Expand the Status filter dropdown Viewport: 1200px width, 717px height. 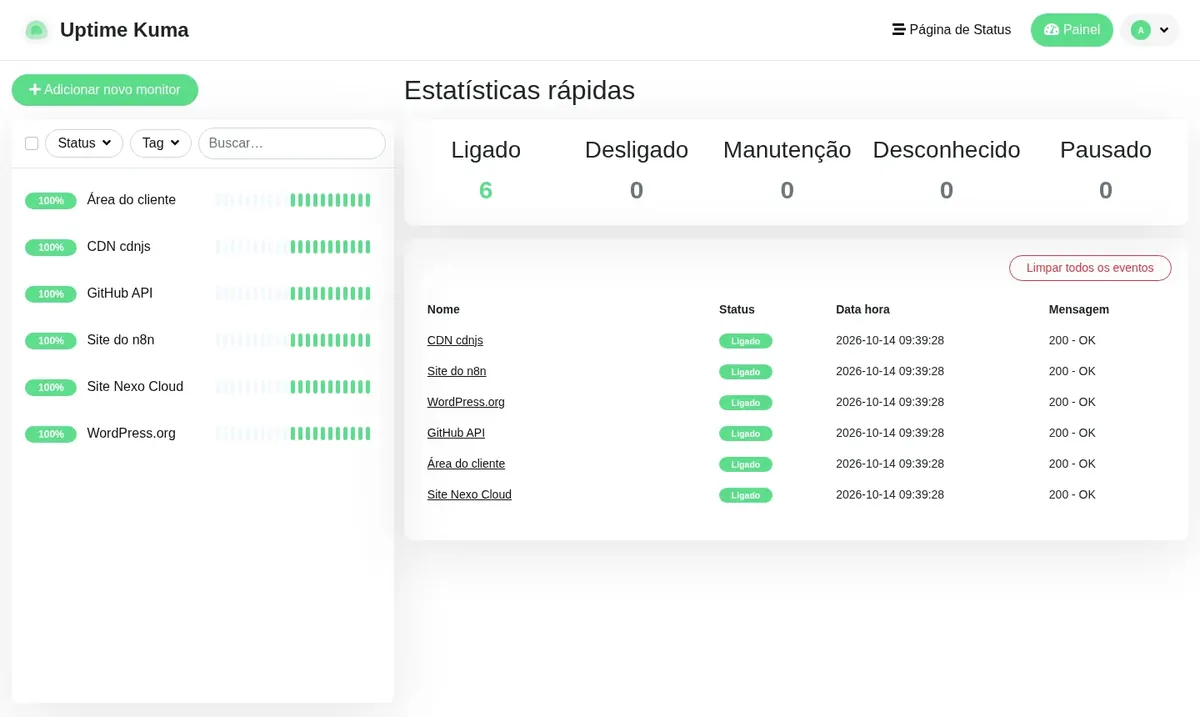click(84, 143)
